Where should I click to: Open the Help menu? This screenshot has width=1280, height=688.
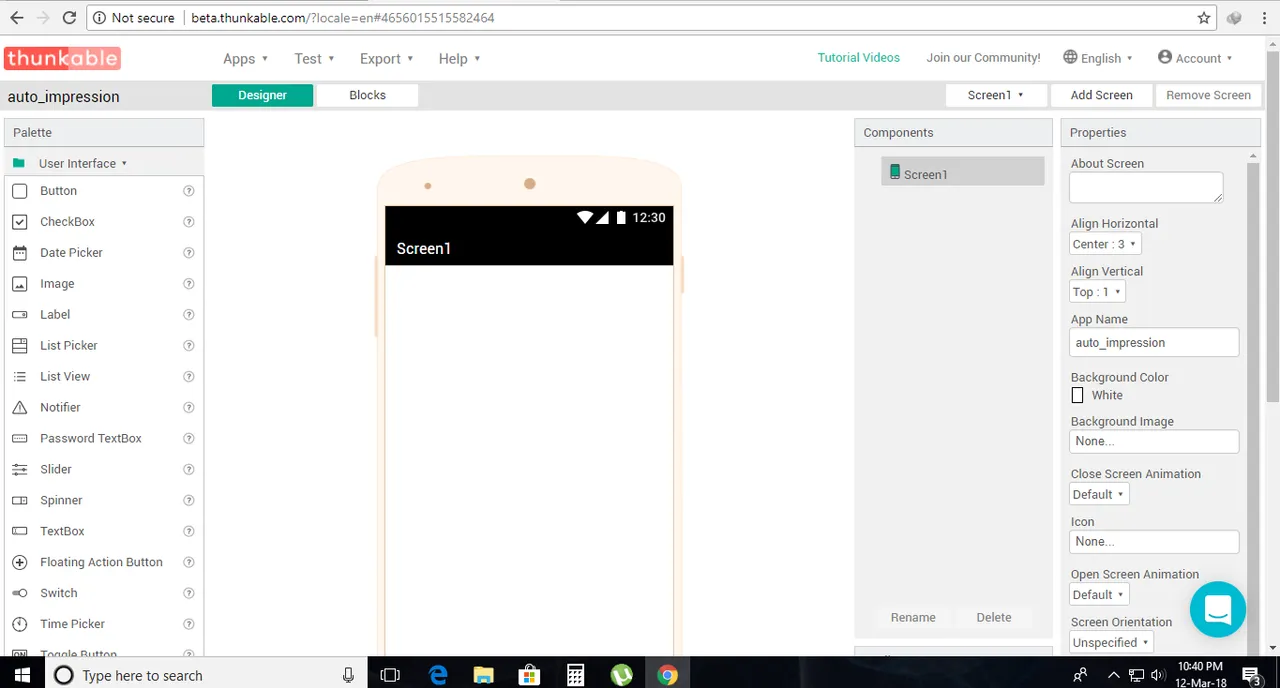[460, 59]
